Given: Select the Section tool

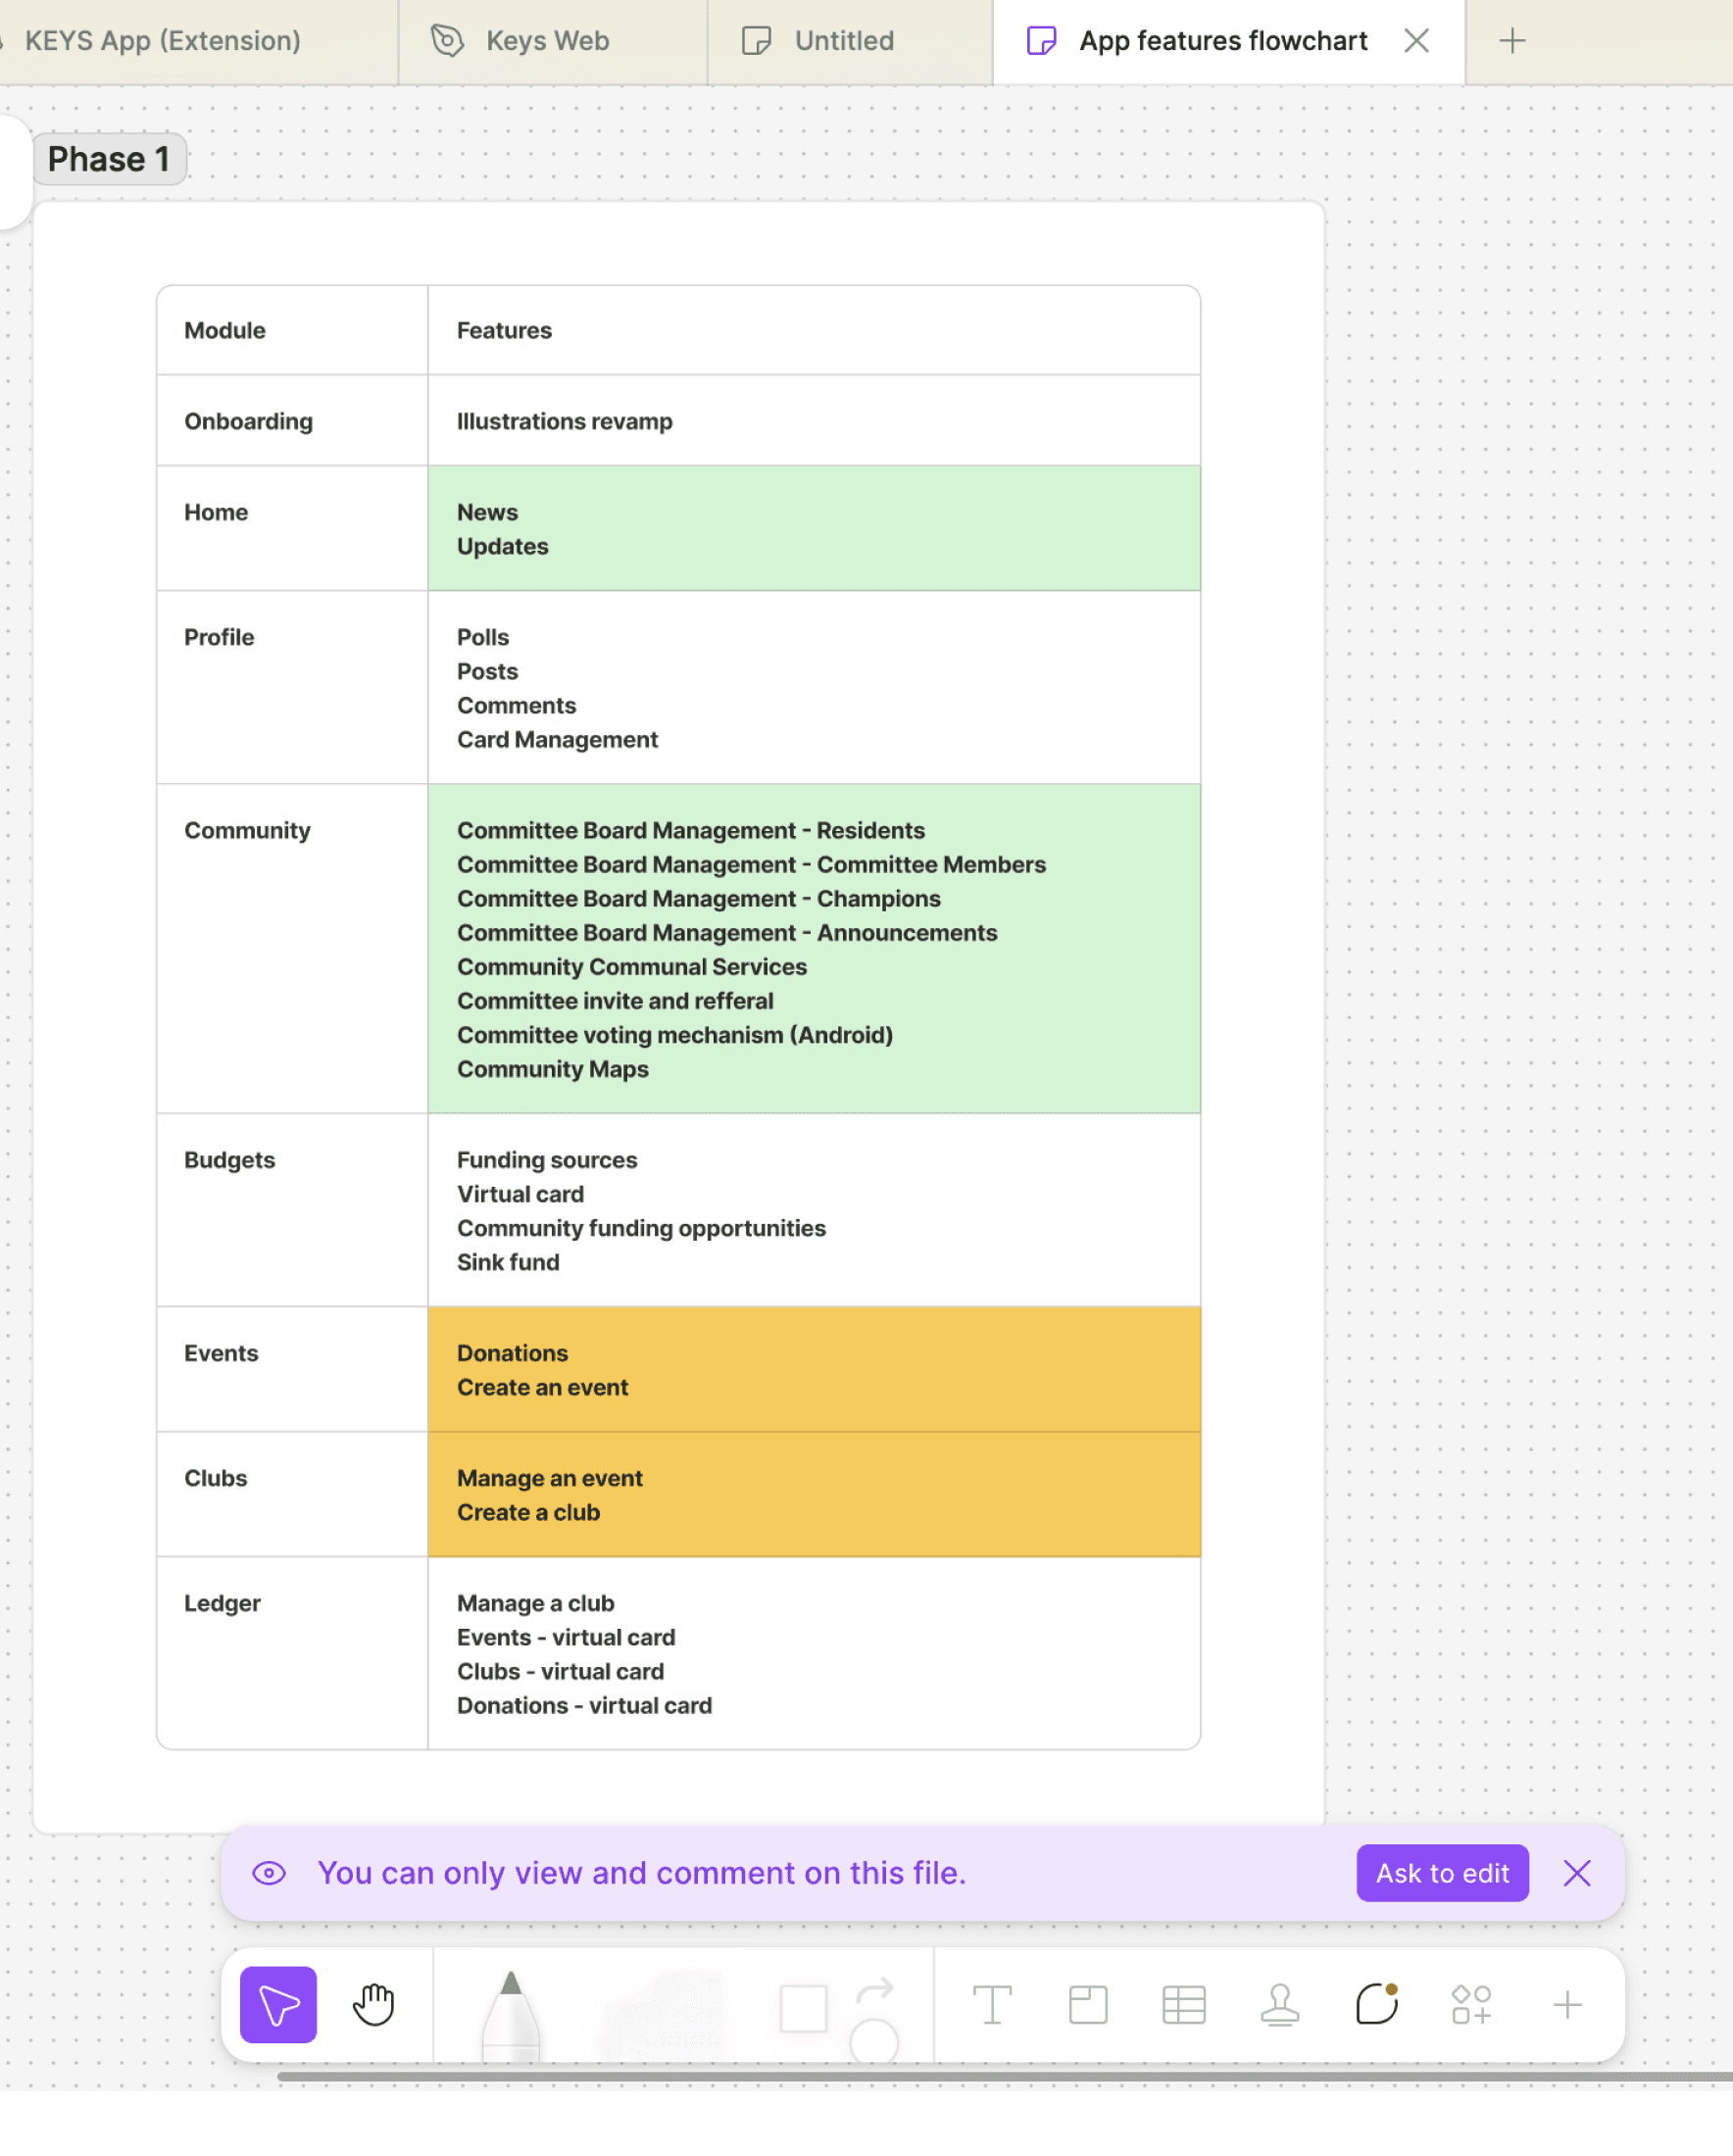Looking at the screenshot, I should (x=1088, y=2005).
